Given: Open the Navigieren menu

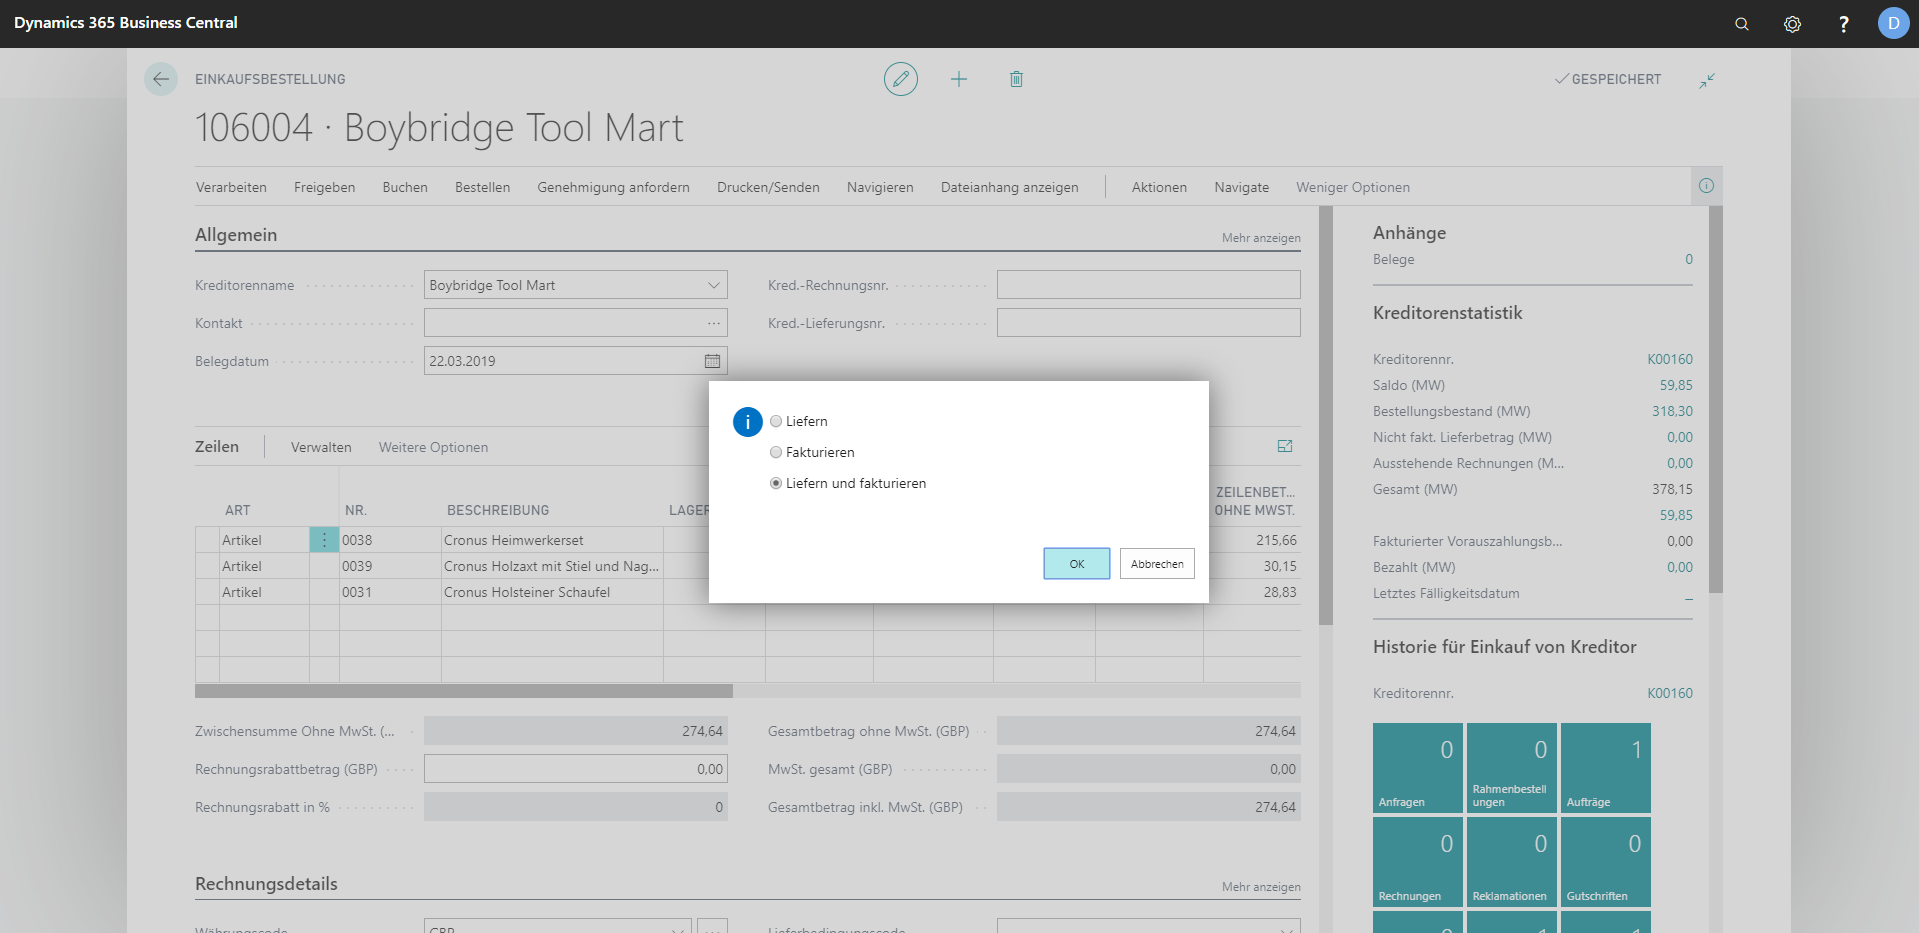Looking at the screenshot, I should coord(880,187).
